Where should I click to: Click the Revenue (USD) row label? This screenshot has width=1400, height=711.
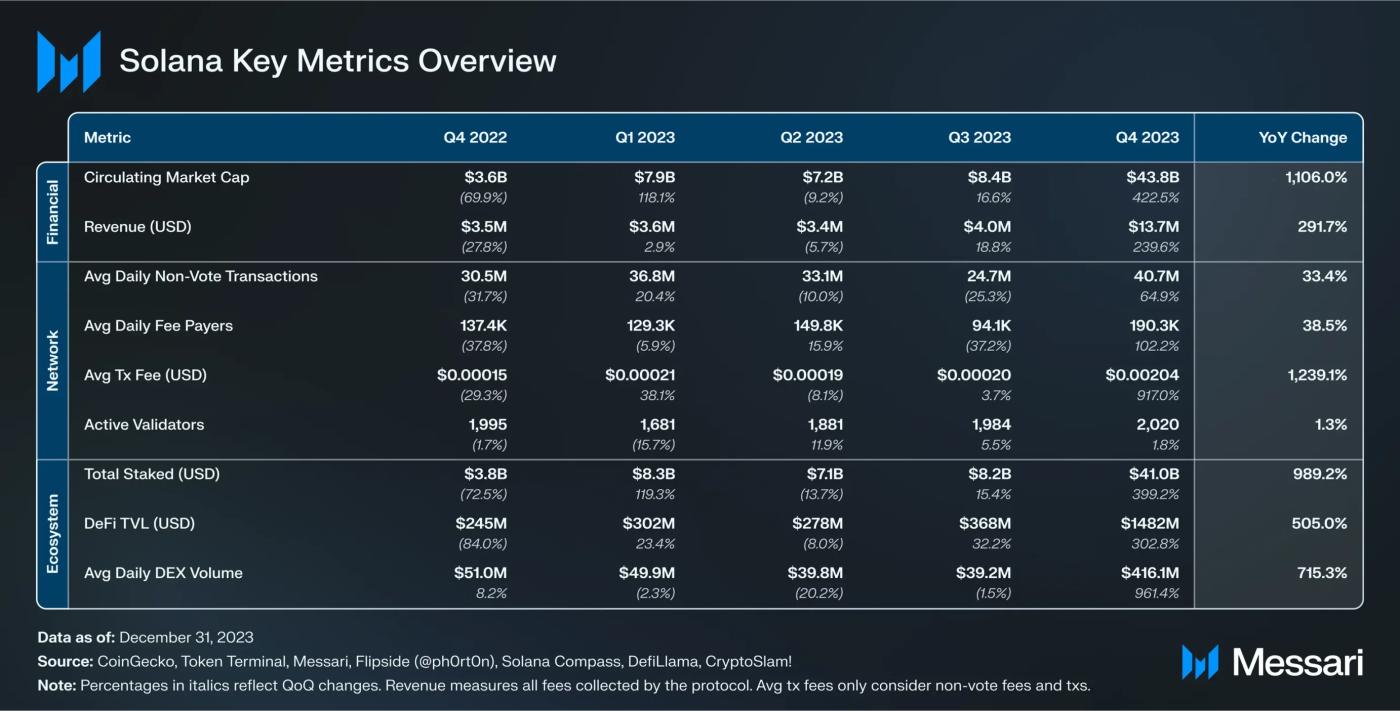[x=137, y=227]
